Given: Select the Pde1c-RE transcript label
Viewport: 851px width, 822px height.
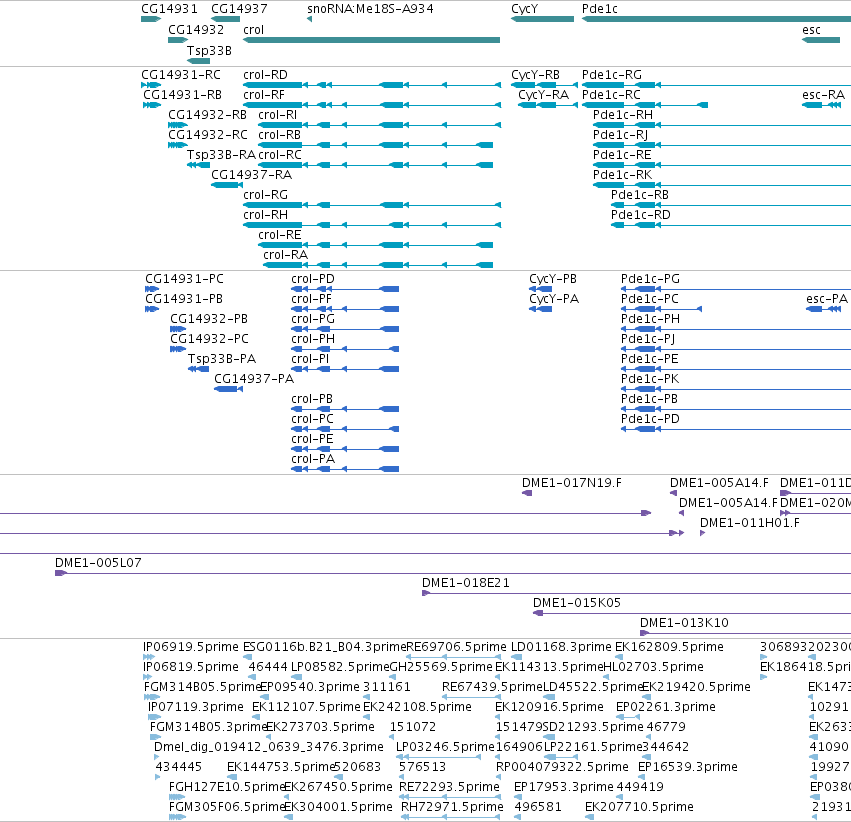Looking at the screenshot, I should click(622, 155).
